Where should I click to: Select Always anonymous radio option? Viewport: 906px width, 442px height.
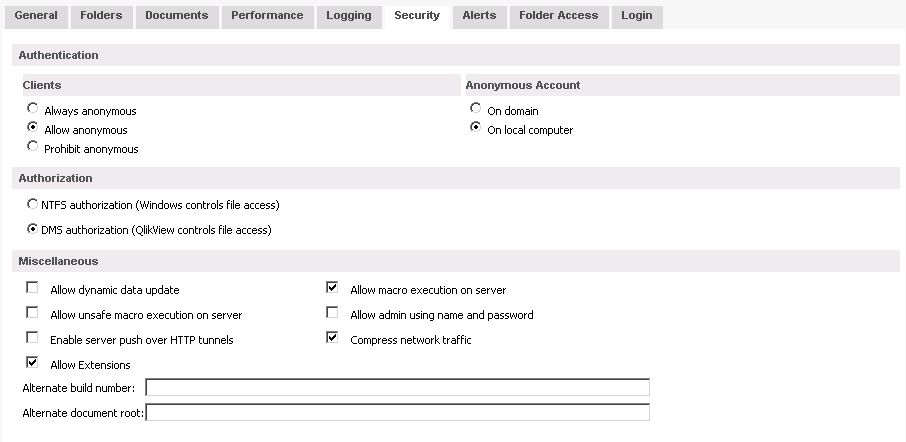coord(33,110)
